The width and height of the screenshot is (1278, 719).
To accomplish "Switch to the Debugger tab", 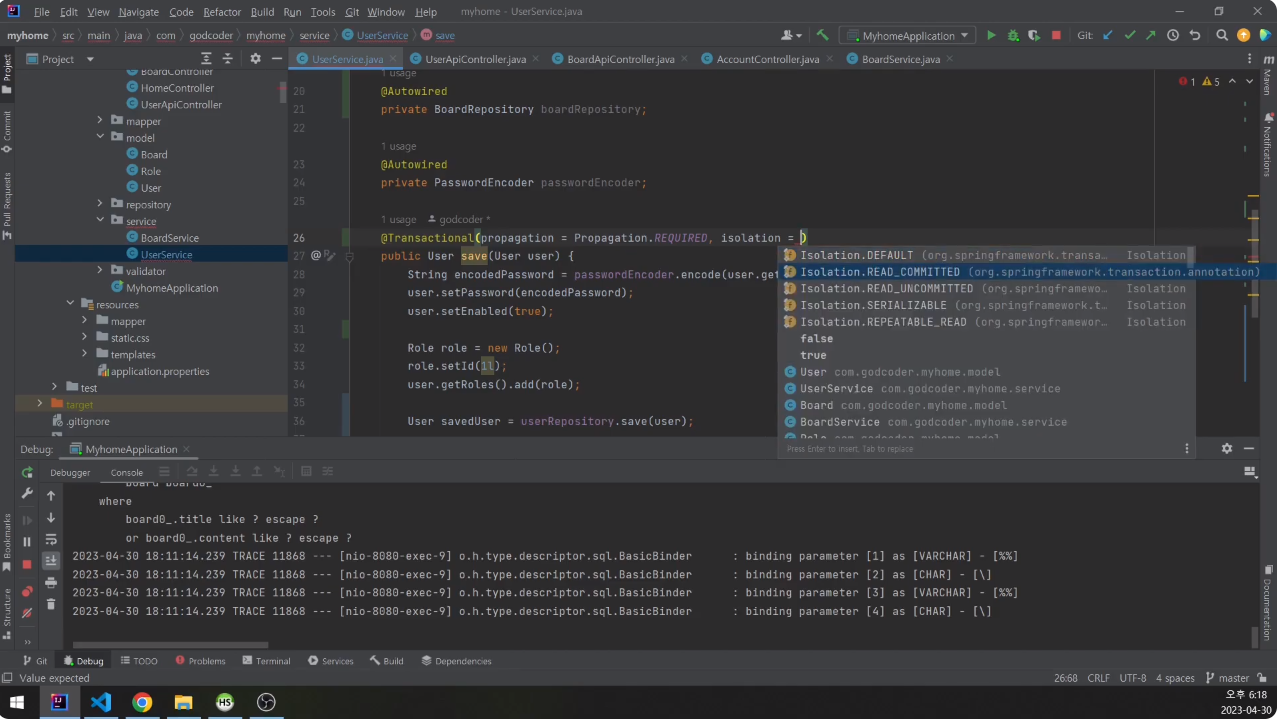I will click(x=70, y=472).
